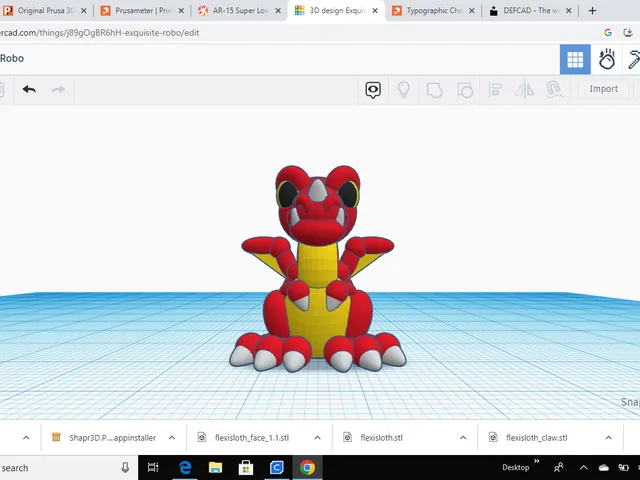Click the Google icon in the address bar

(608, 33)
